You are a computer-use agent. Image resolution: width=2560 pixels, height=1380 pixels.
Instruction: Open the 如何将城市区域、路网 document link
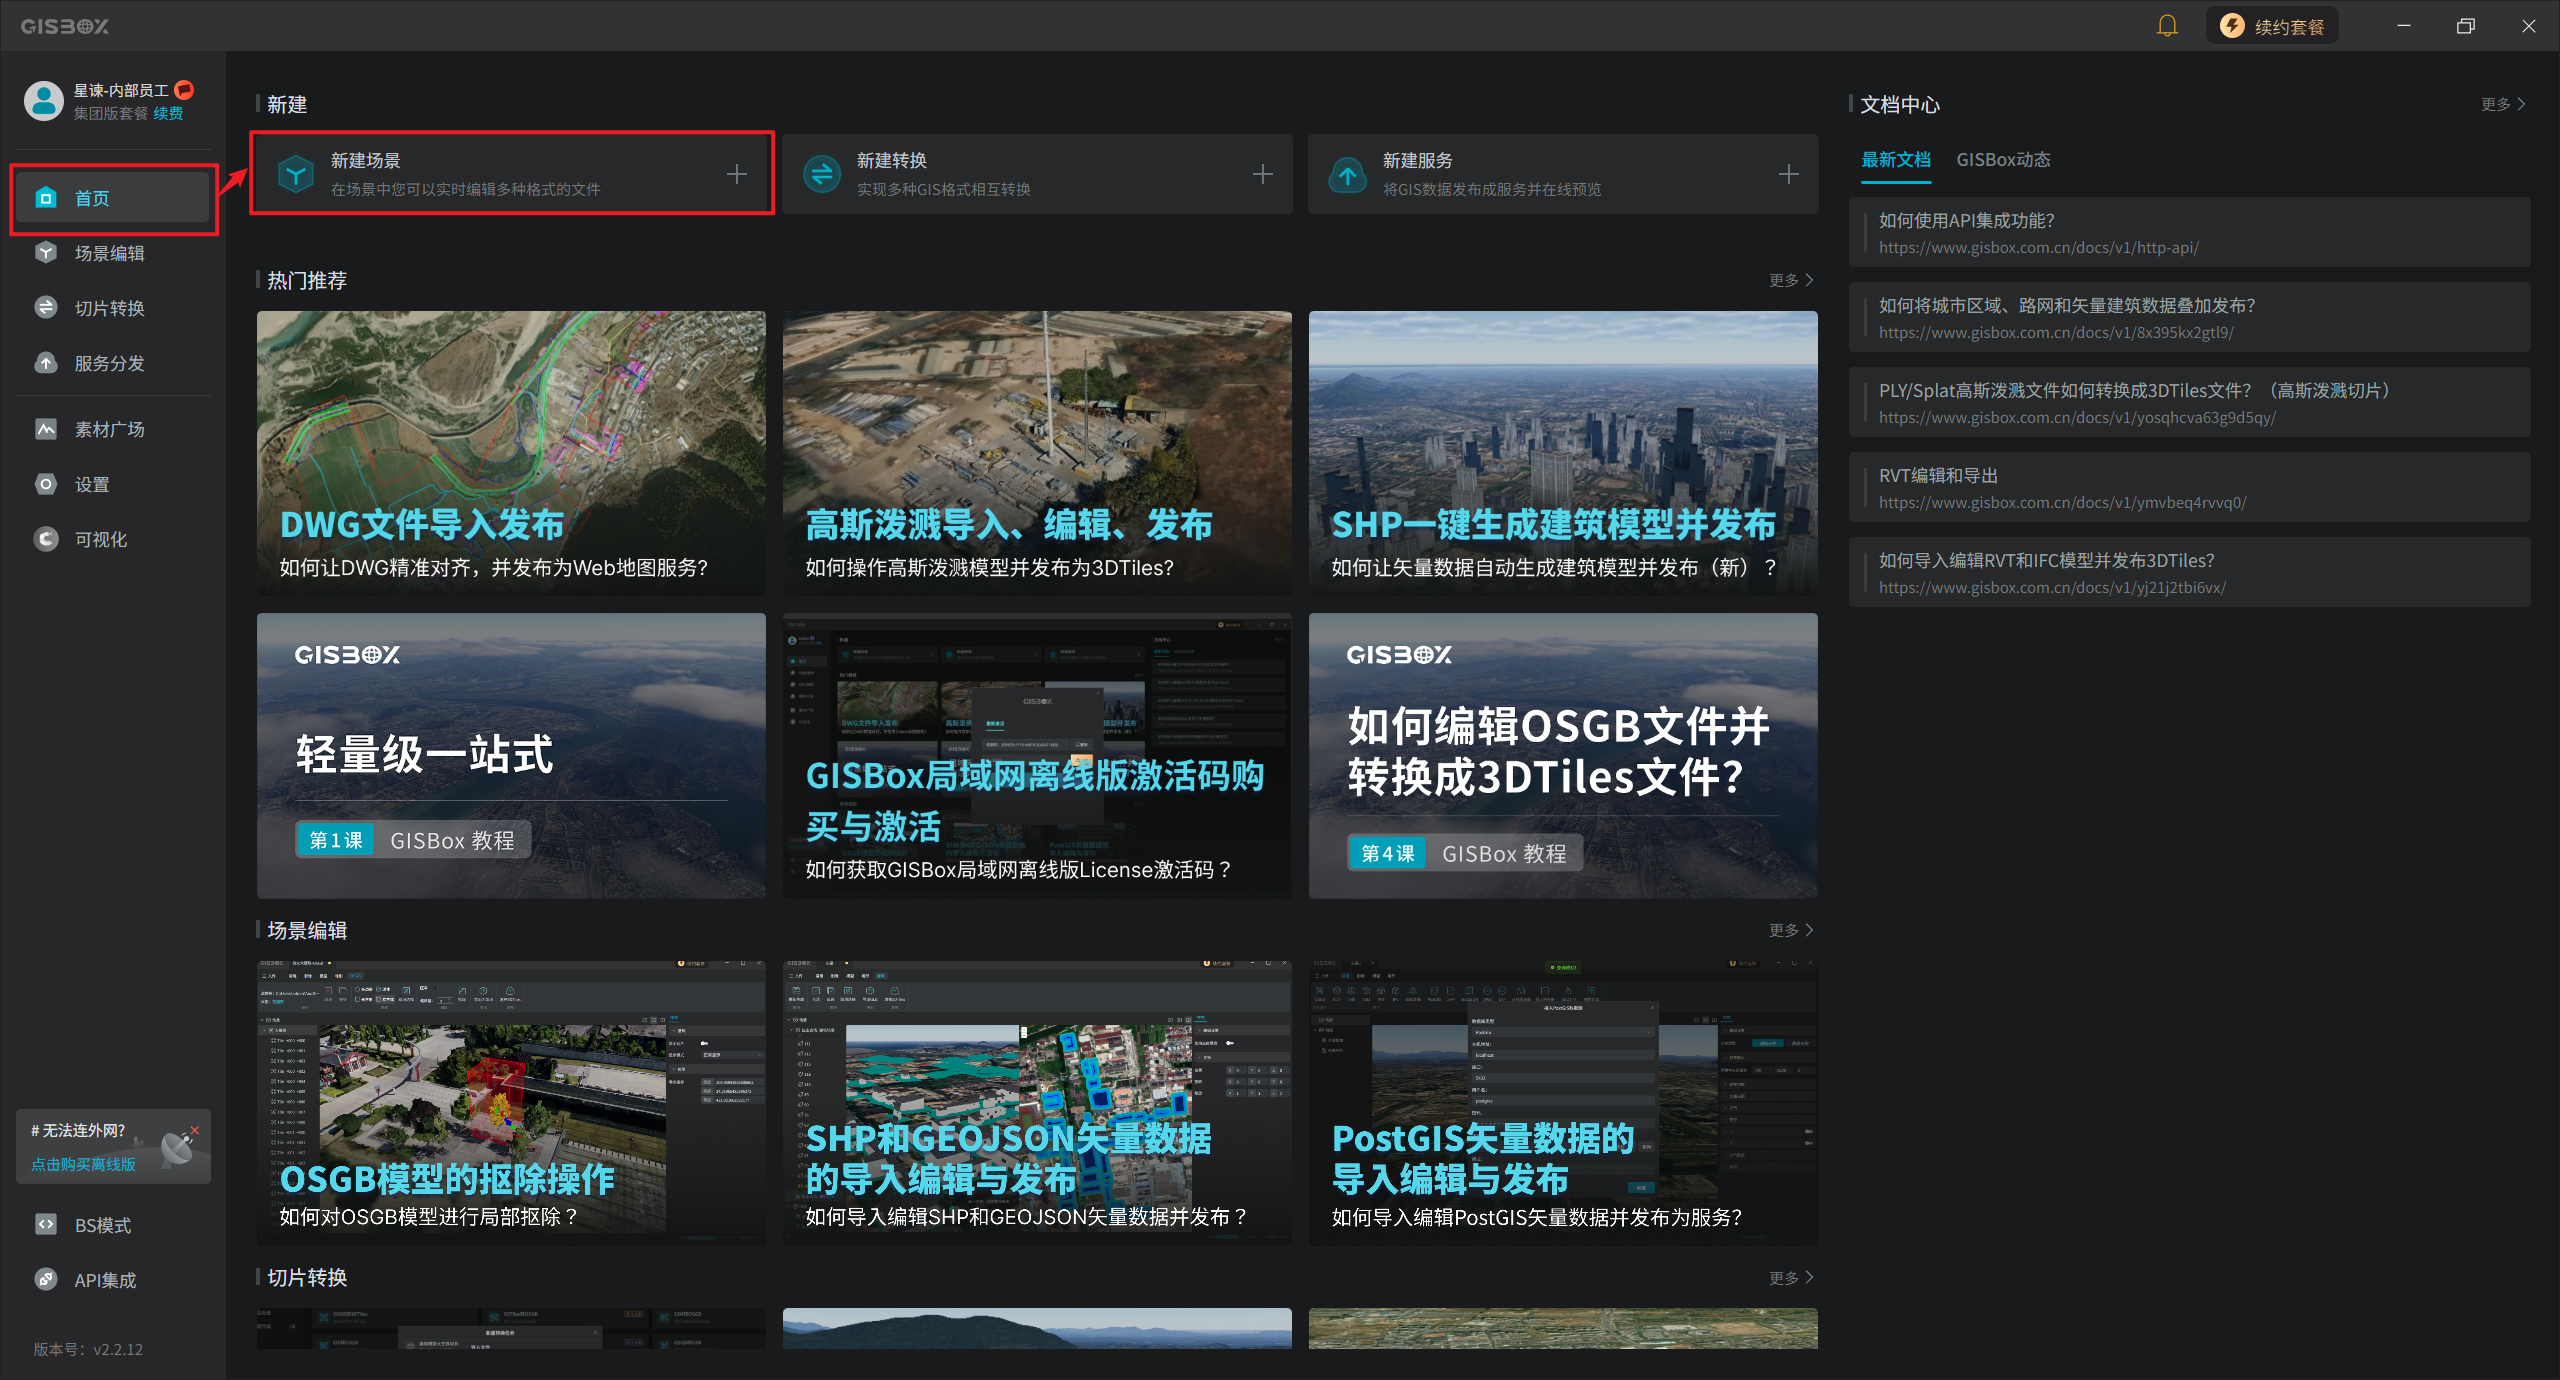(2190, 317)
